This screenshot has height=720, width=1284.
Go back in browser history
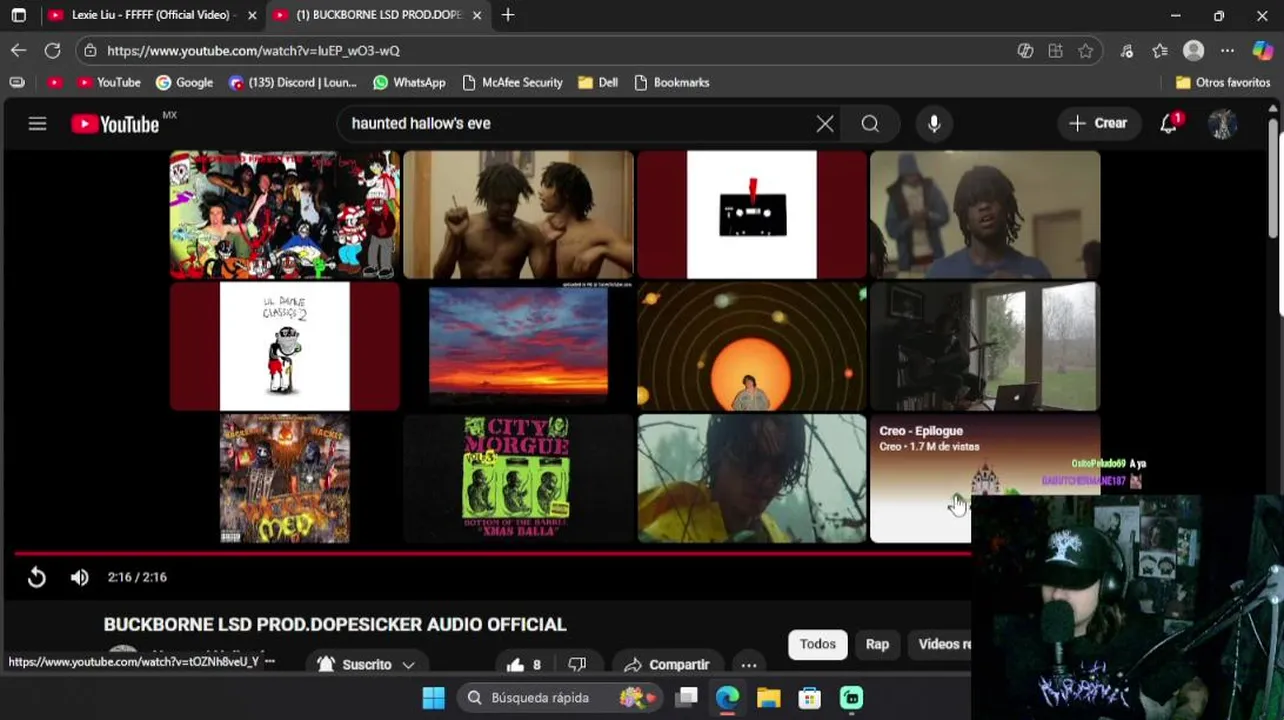(x=18, y=50)
